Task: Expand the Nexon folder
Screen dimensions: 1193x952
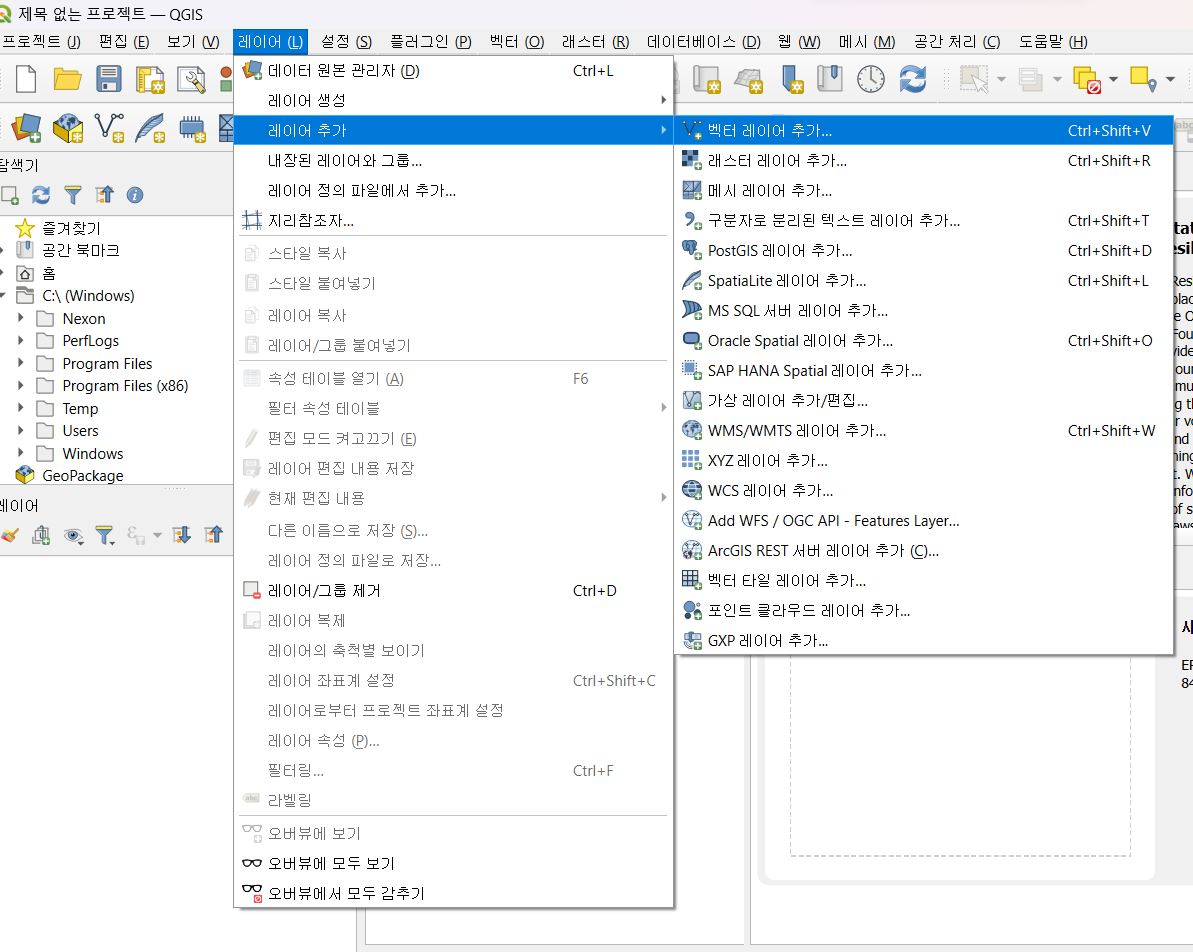Action: [21, 318]
